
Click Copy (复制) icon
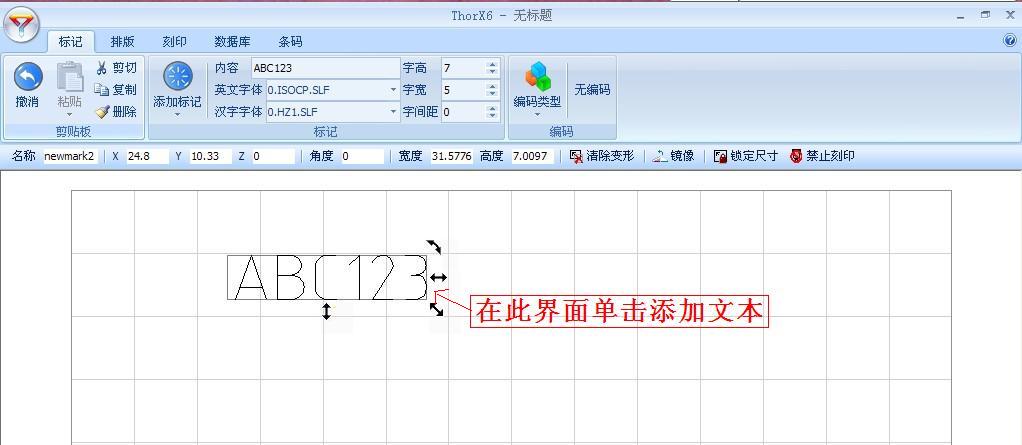[102, 89]
